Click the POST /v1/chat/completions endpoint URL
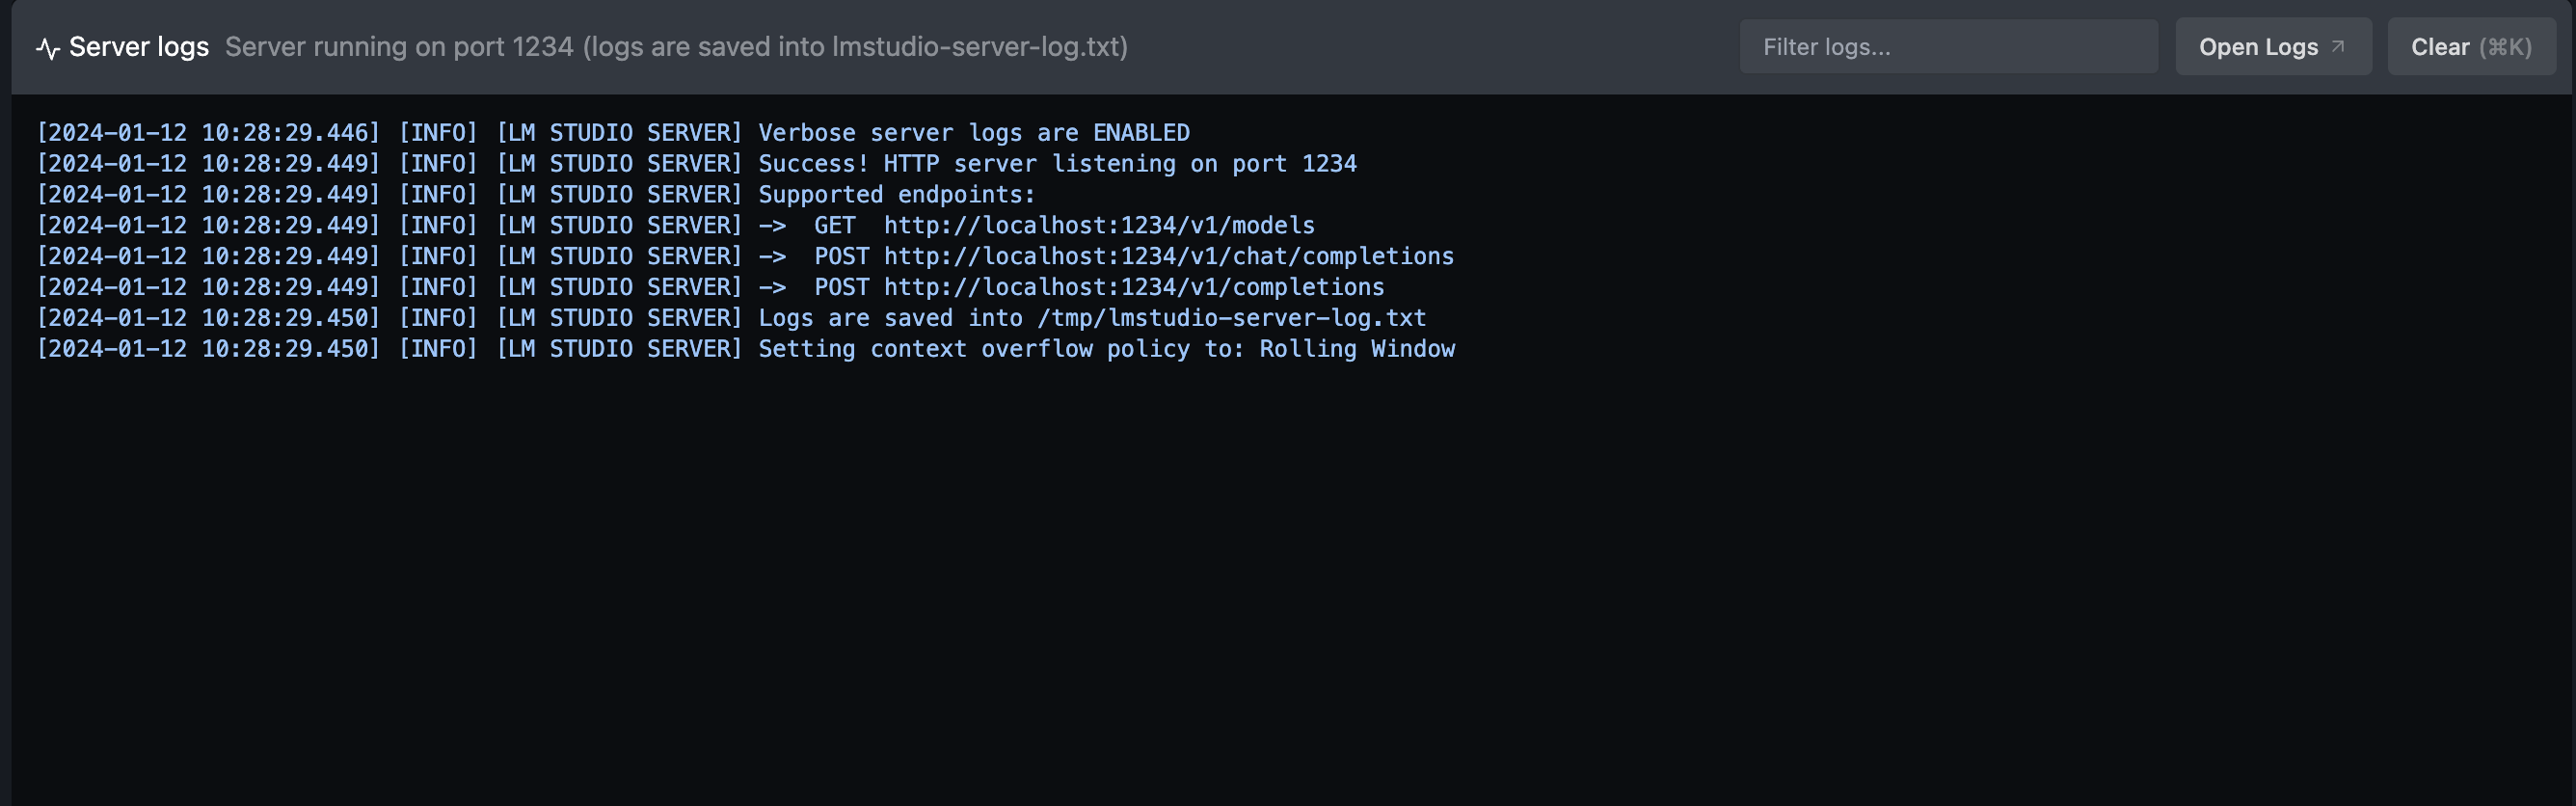The width and height of the screenshot is (2576, 806). (x=1169, y=257)
